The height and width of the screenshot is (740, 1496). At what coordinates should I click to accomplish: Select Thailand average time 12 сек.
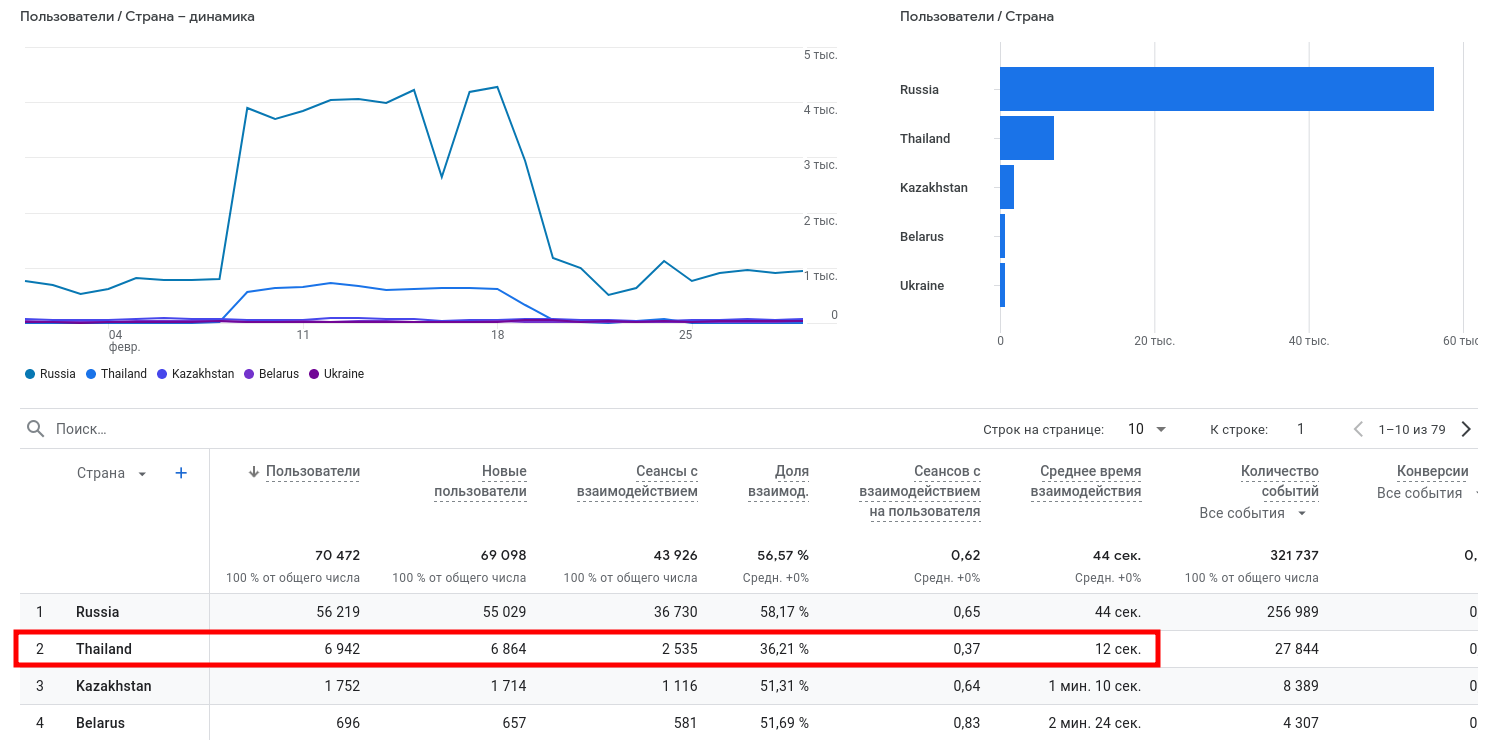(1118, 649)
